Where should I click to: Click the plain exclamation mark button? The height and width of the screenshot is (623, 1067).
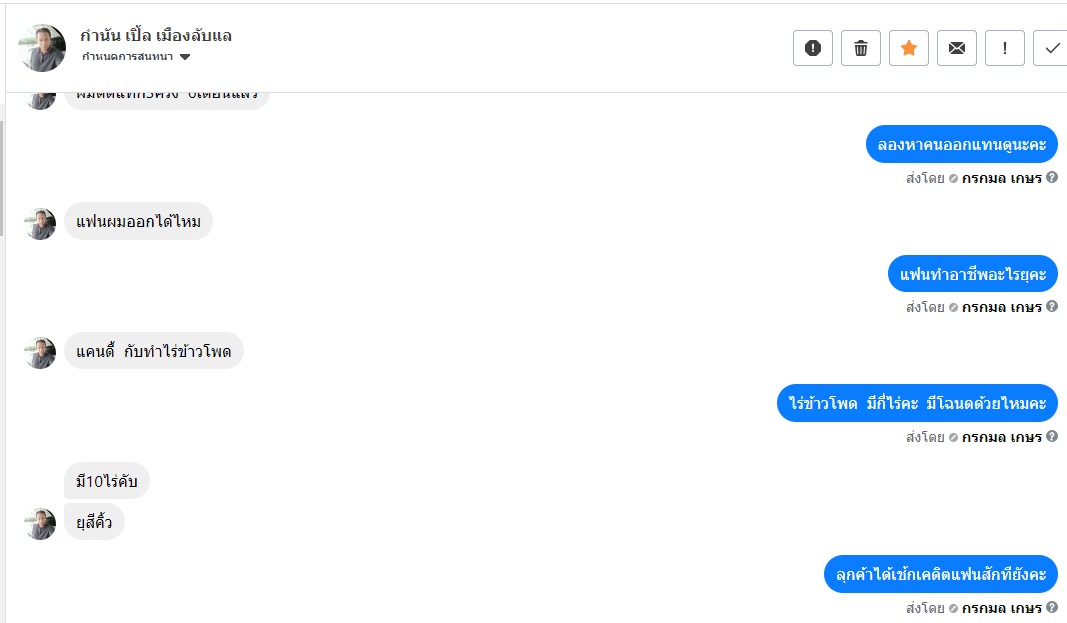tap(1004, 48)
